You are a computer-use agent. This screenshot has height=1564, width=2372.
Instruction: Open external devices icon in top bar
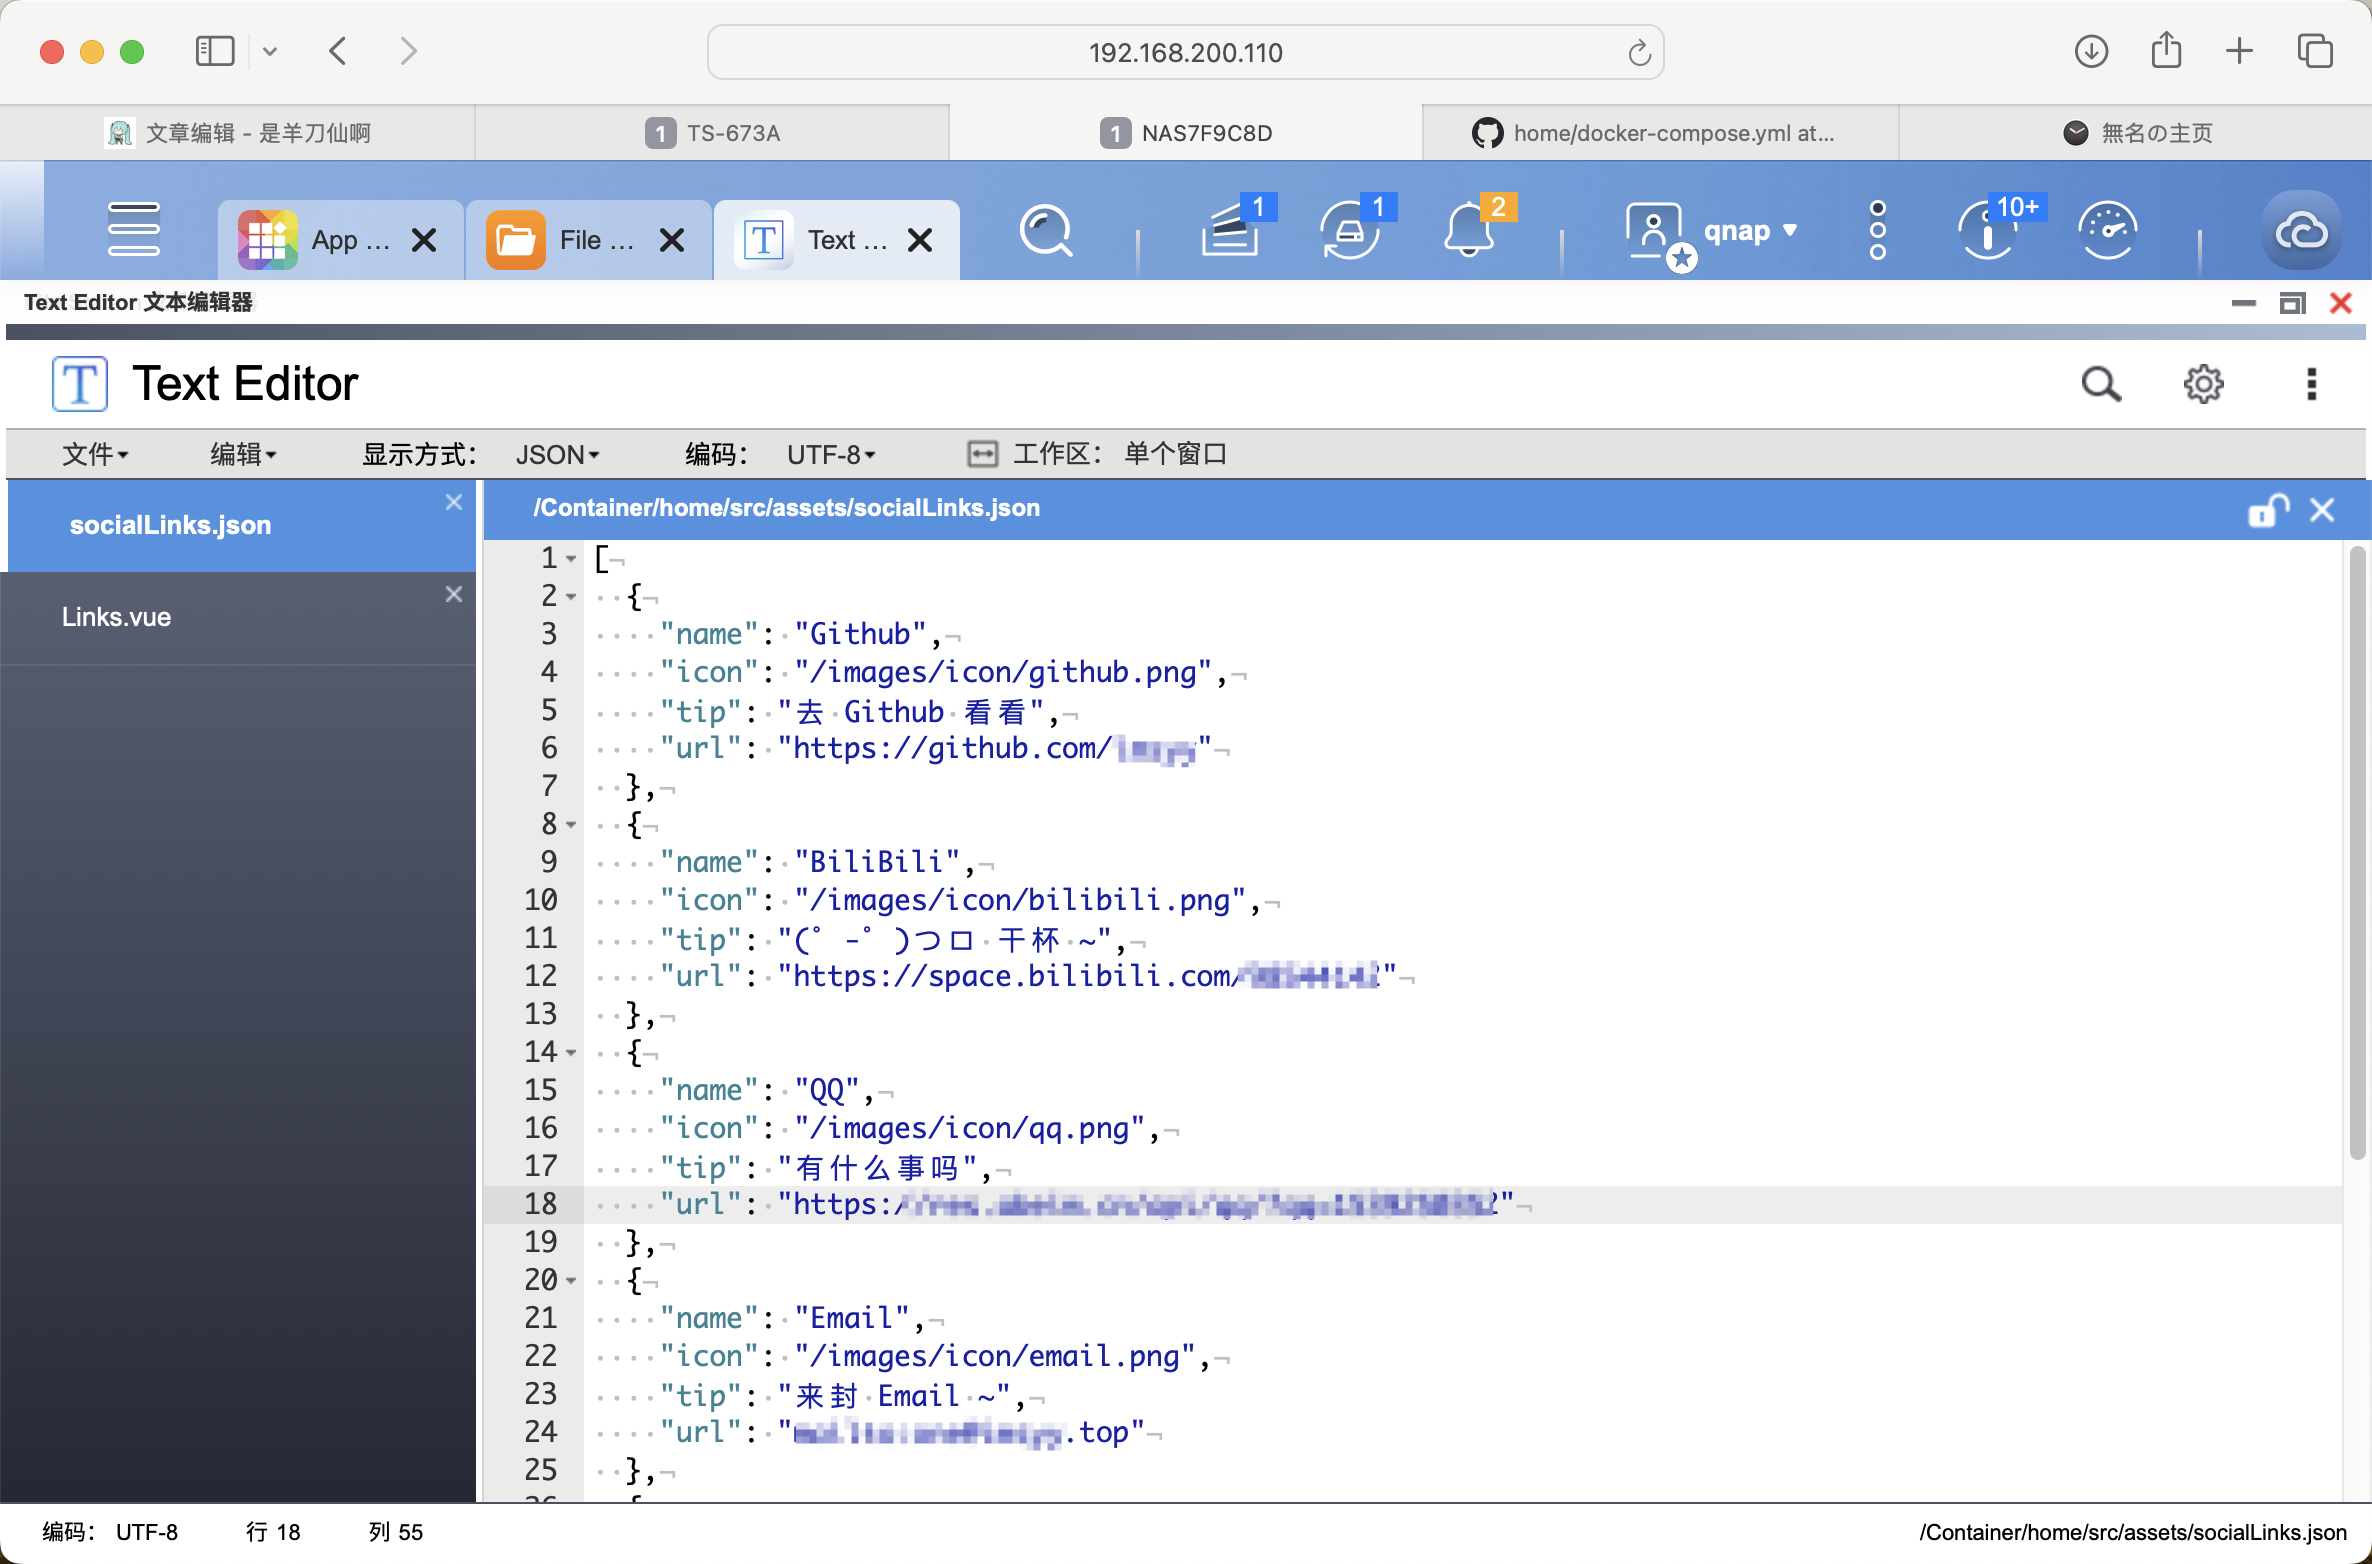pyautogui.click(x=1352, y=230)
